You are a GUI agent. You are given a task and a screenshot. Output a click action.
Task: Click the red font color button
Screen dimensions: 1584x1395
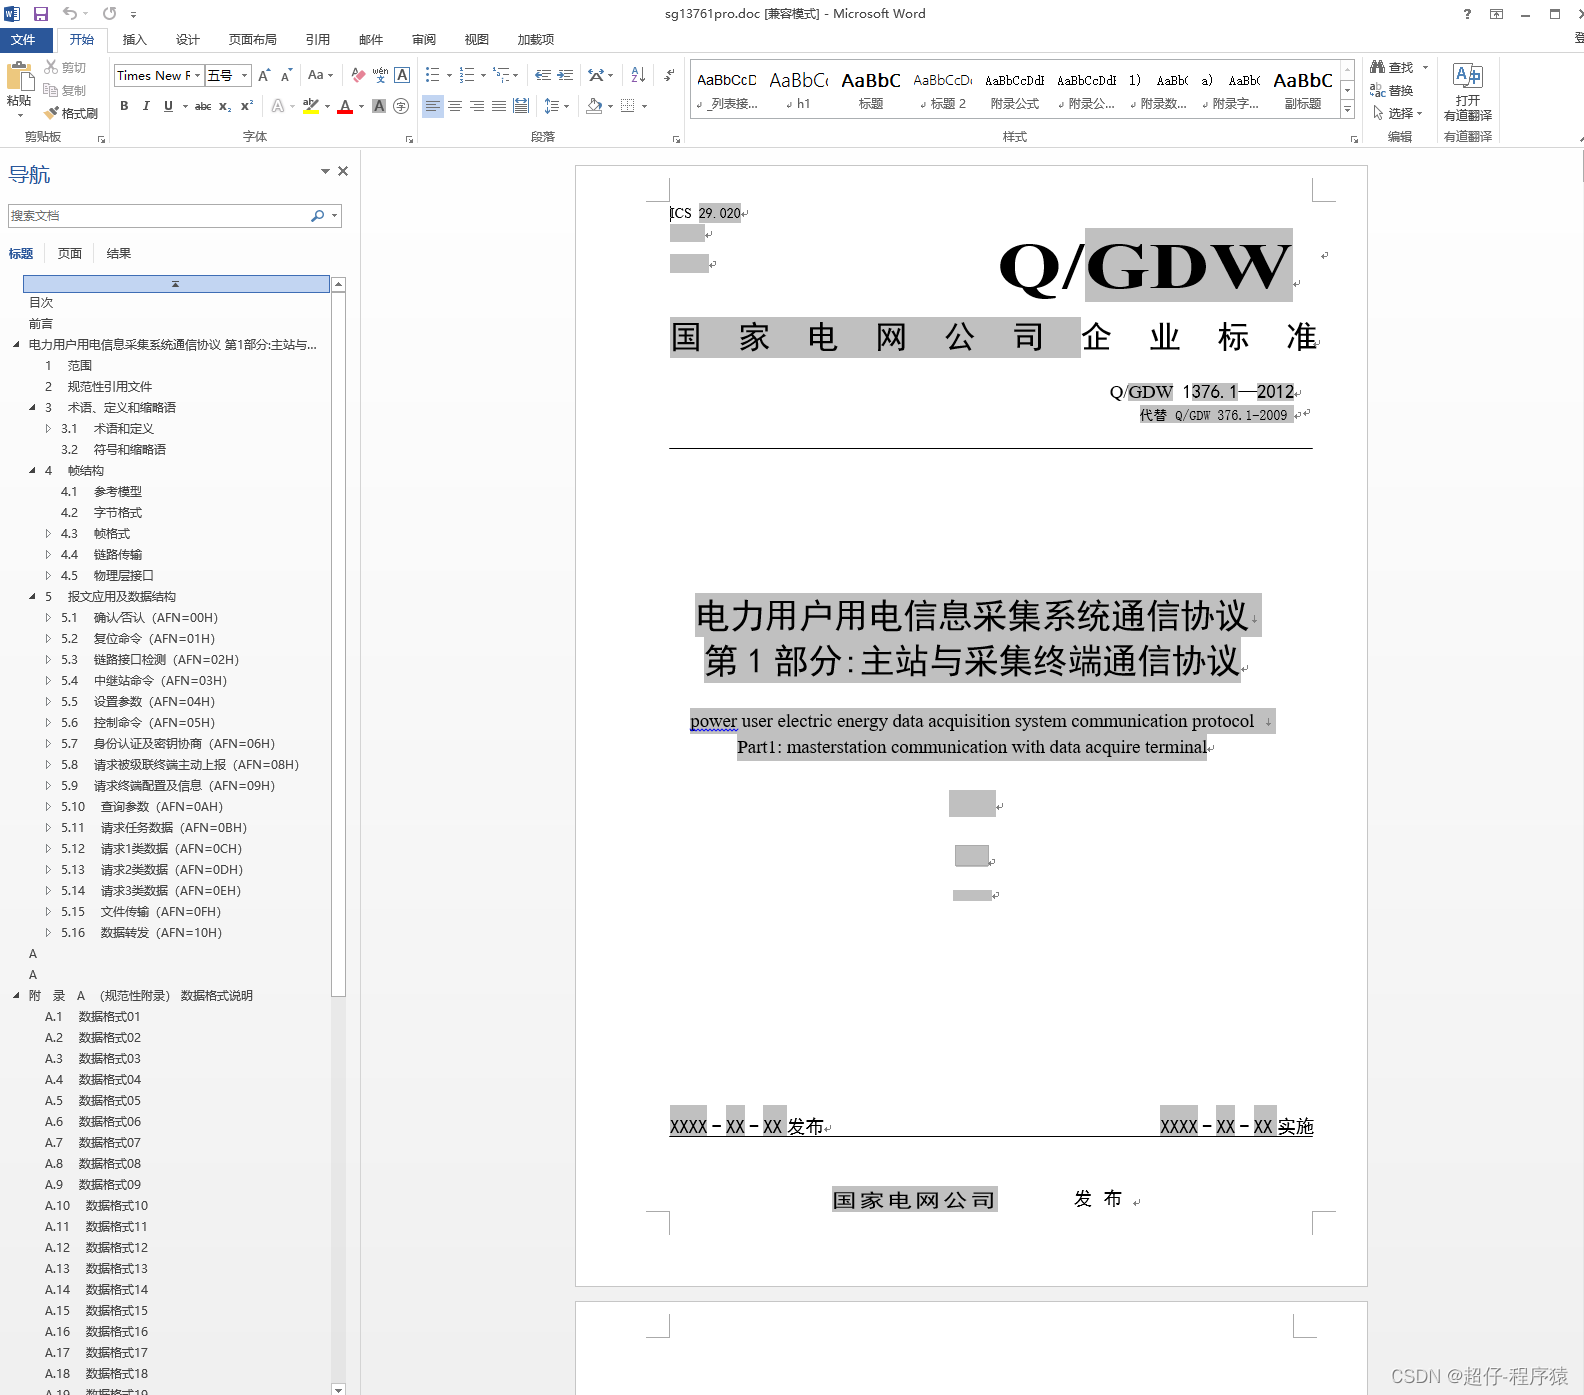(x=345, y=106)
